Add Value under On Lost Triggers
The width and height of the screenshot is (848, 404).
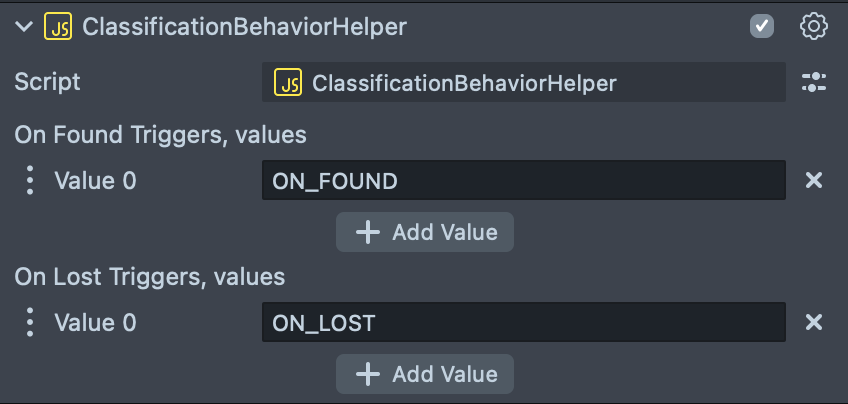click(x=425, y=374)
